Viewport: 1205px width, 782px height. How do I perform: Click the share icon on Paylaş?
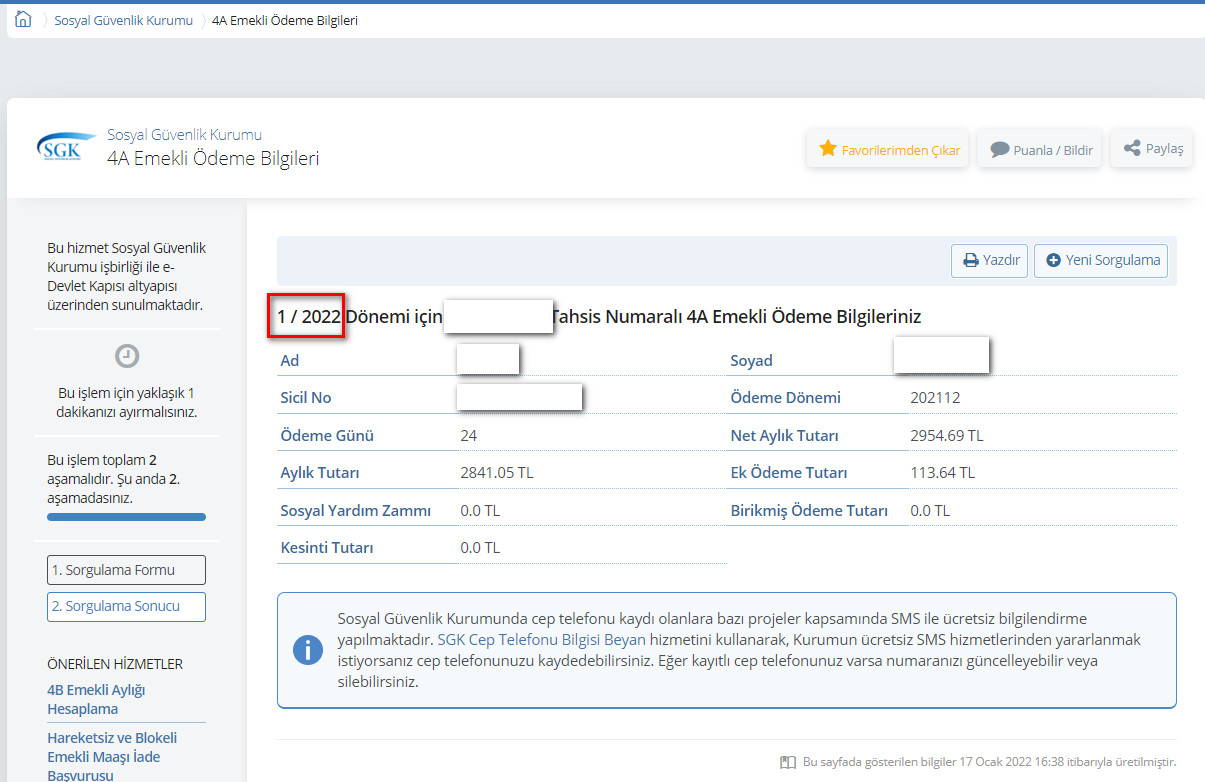pyautogui.click(x=1132, y=149)
